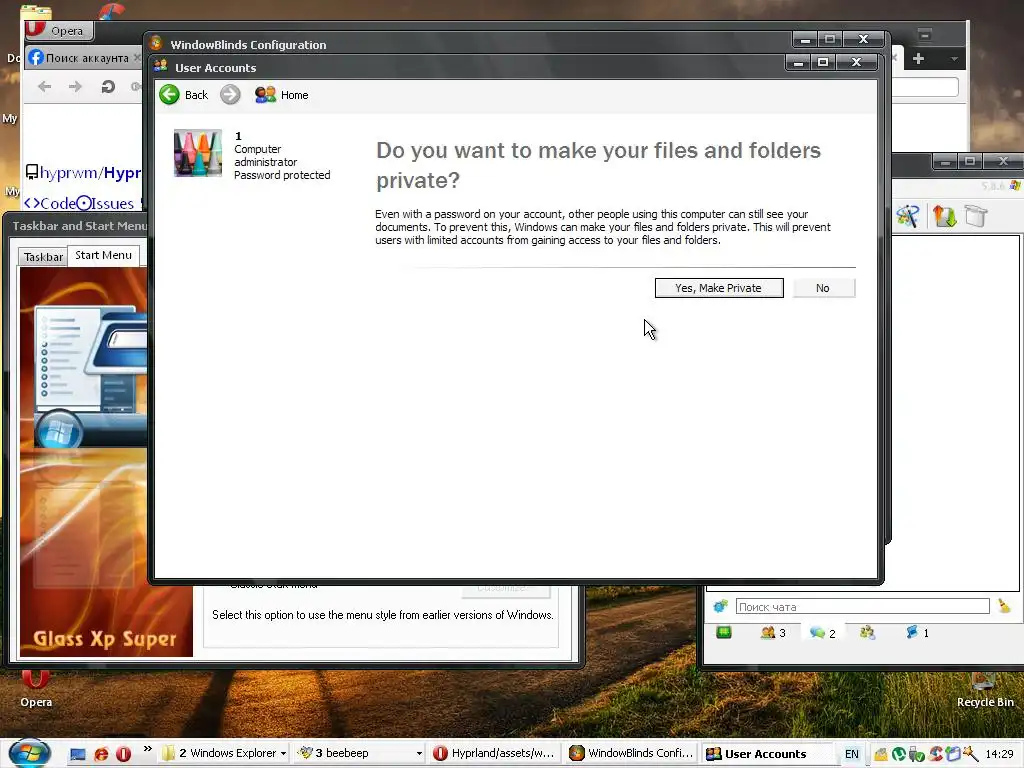Screen dimensions: 1024x768
Task: Reload the page in Opera
Action: click(x=108, y=86)
